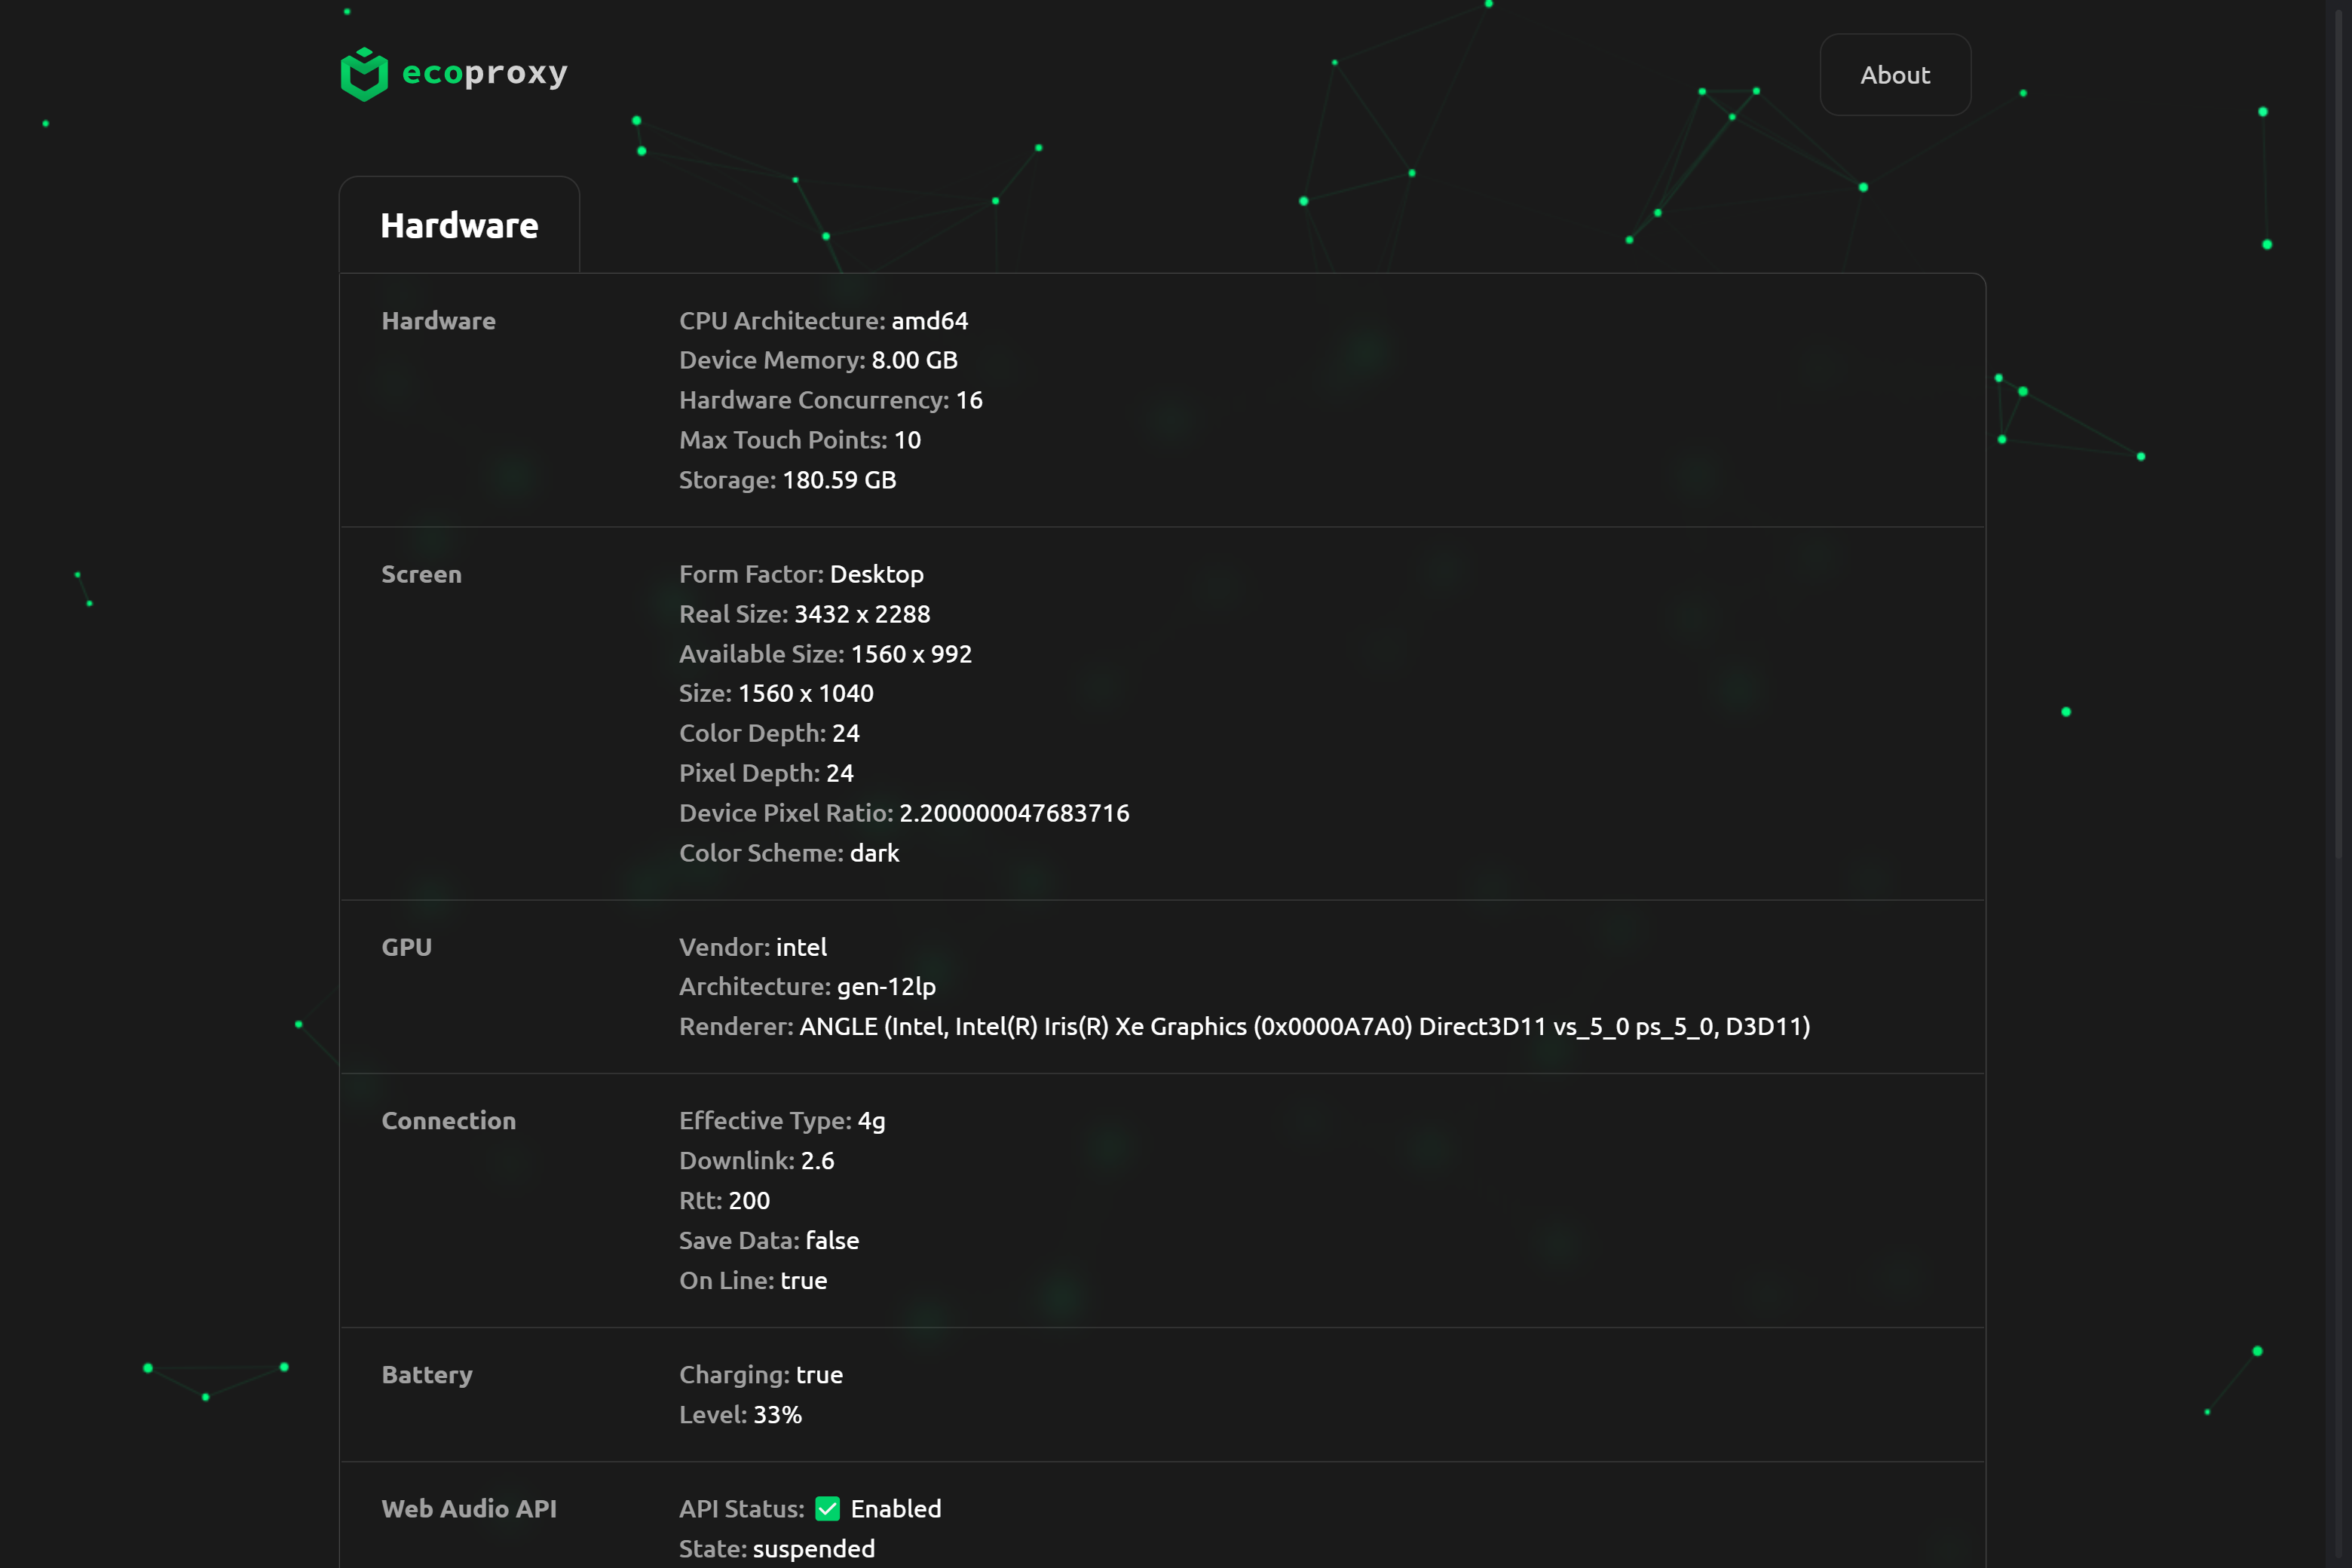Click the Effective Type 4g value
This screenshot has width=2352, height=1568.
point(871,1121)
